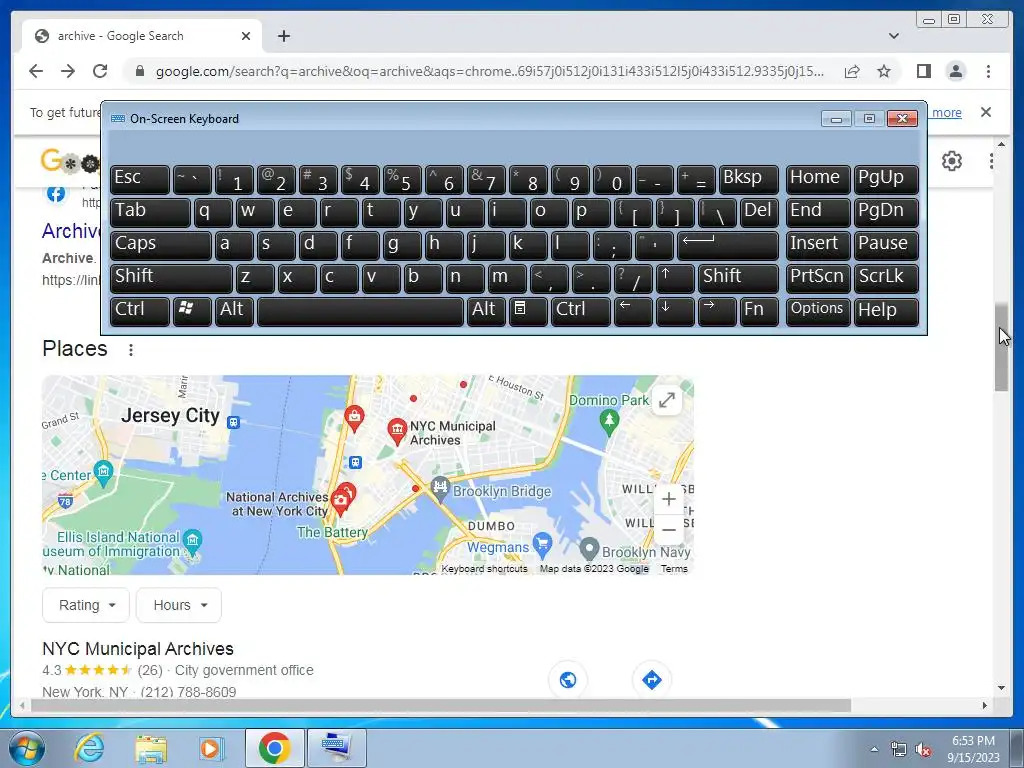Open the Rating filter dropdown
This screenshot has width=1024, height=768.
click(x=86, y=605)
